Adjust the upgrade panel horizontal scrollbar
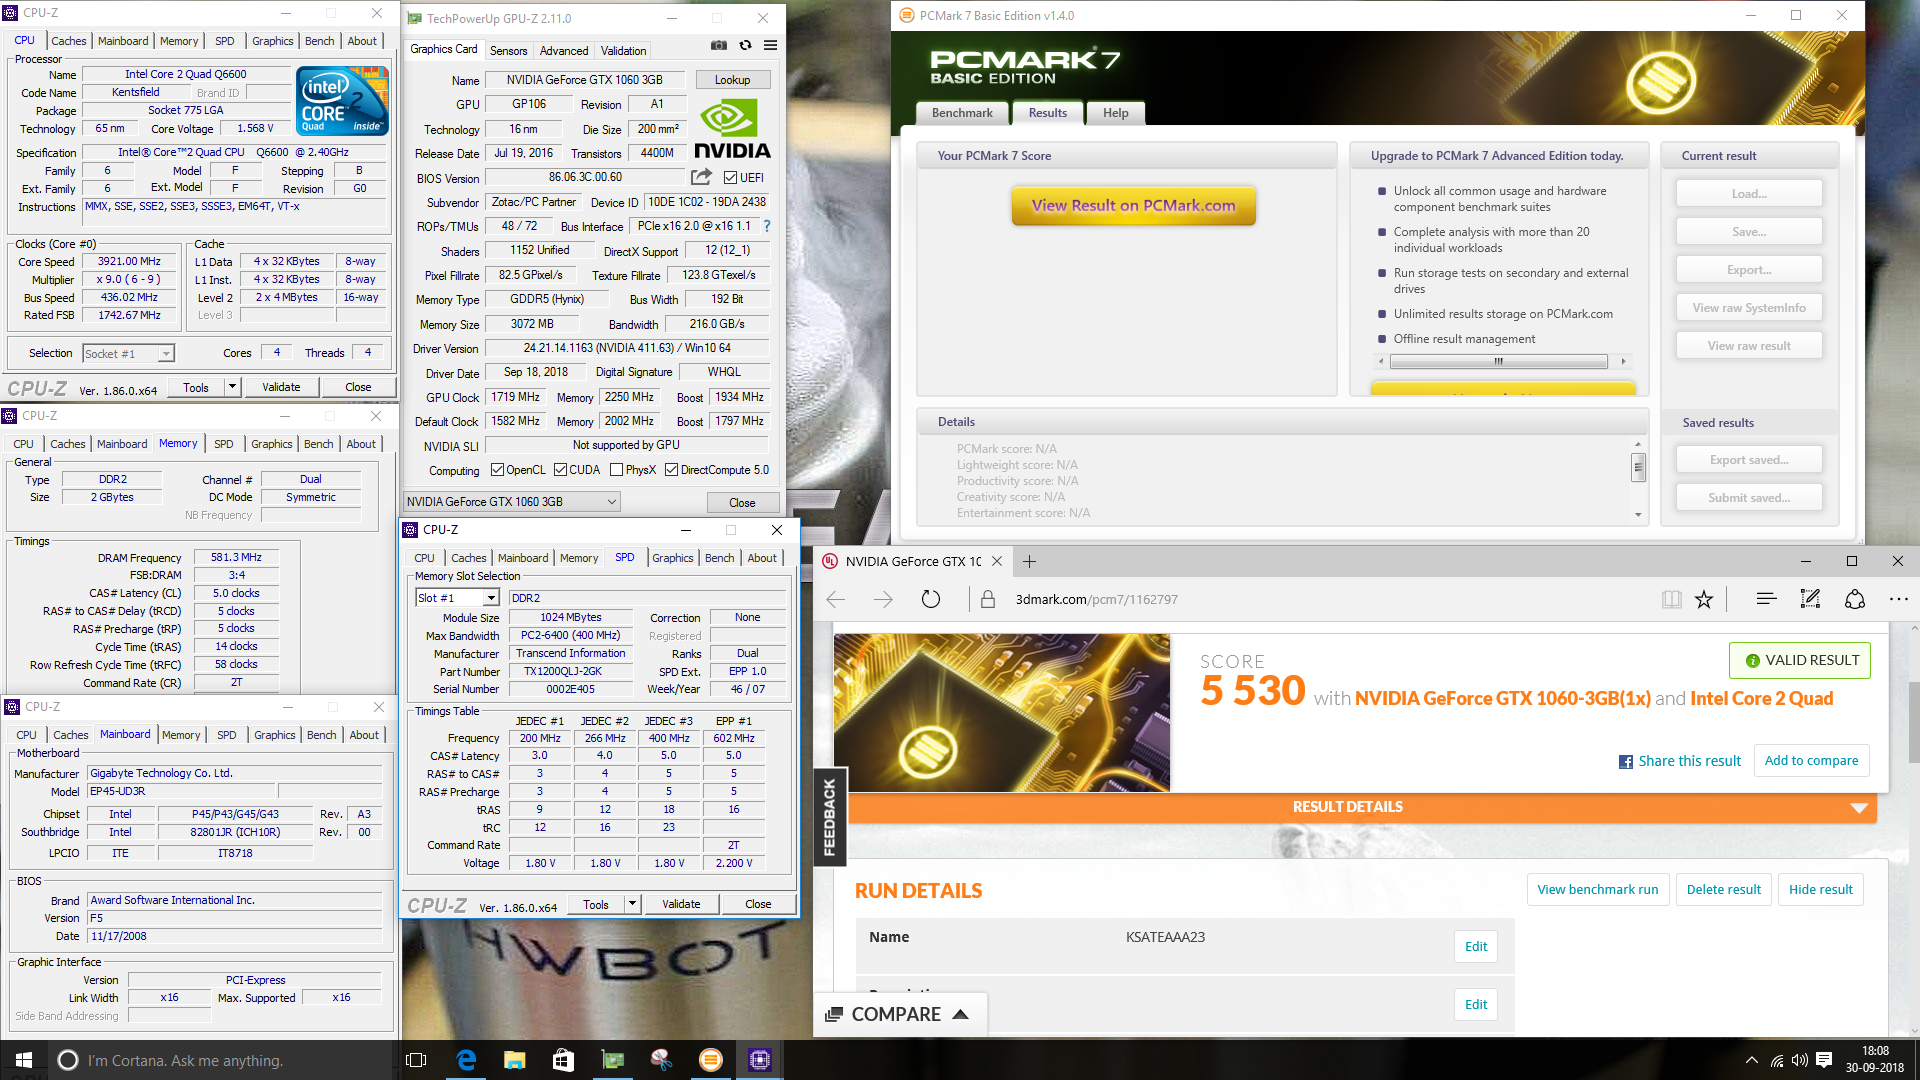This screenshot has width=1920, height=1080. pyautogui.click(x=1499, y=362)
